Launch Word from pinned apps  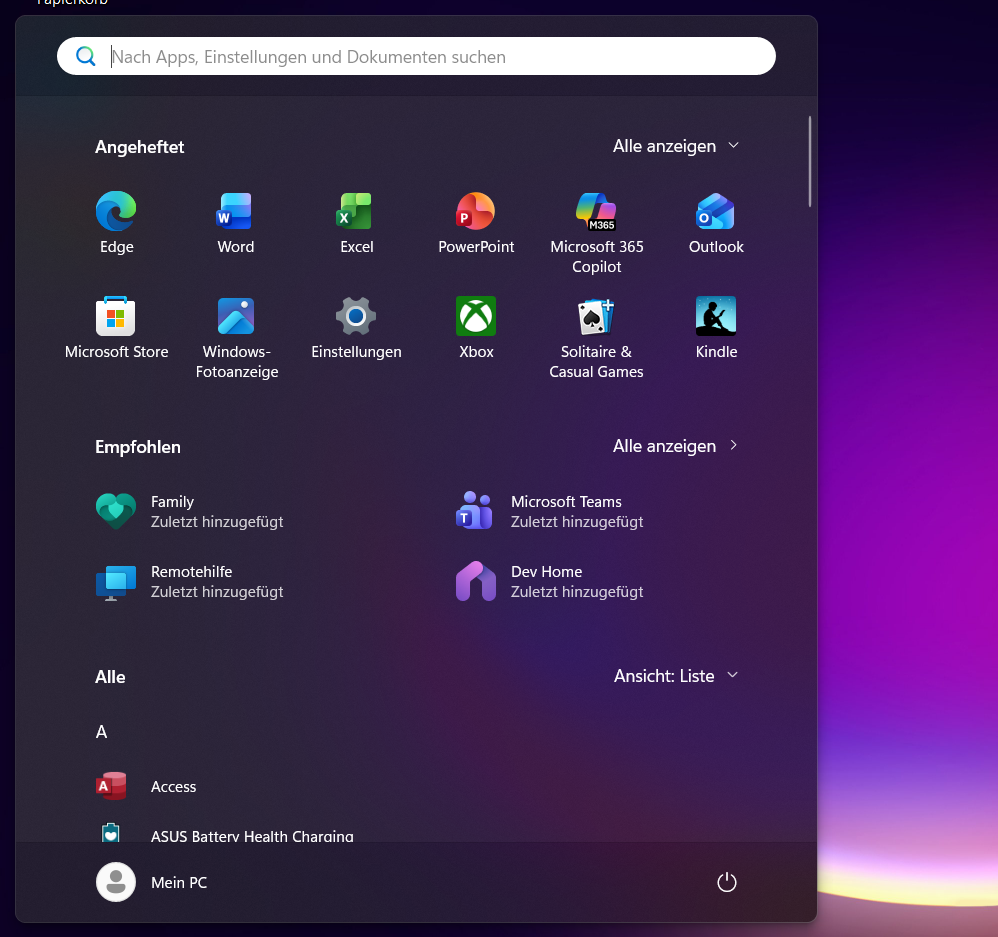[x=235, y=223]
